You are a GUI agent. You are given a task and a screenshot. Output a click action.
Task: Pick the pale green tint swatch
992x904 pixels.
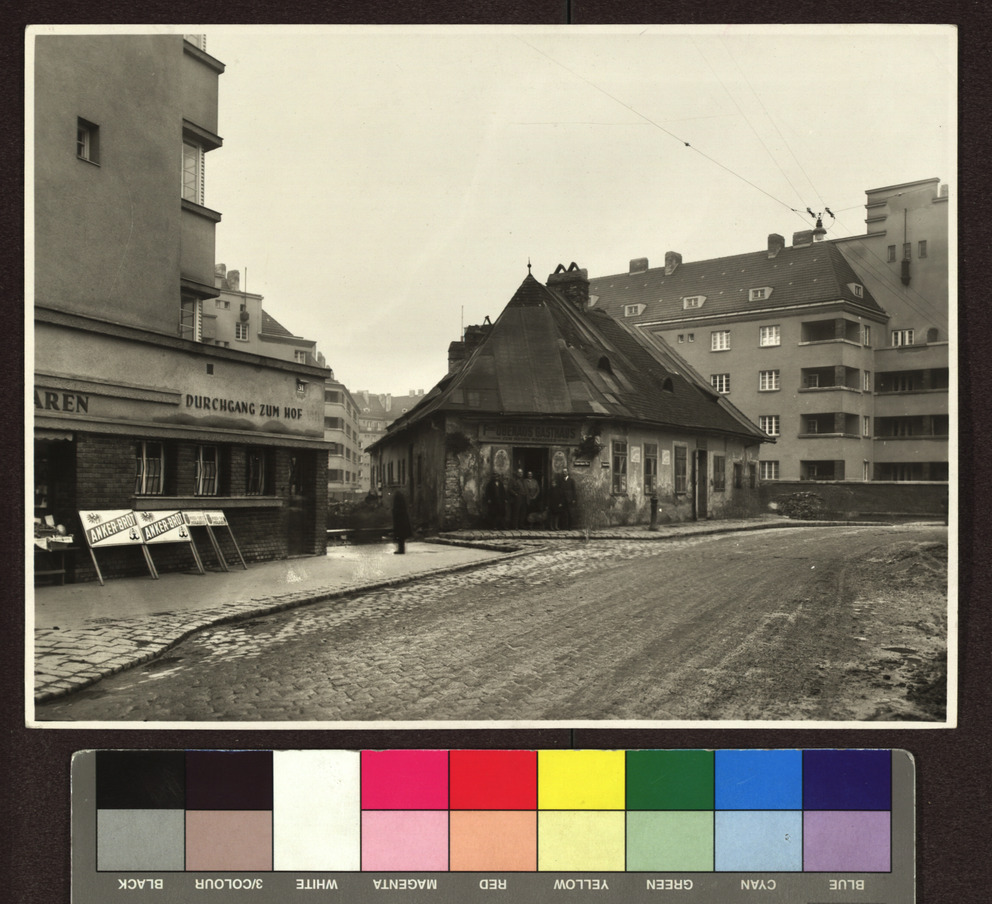(670, 841)
